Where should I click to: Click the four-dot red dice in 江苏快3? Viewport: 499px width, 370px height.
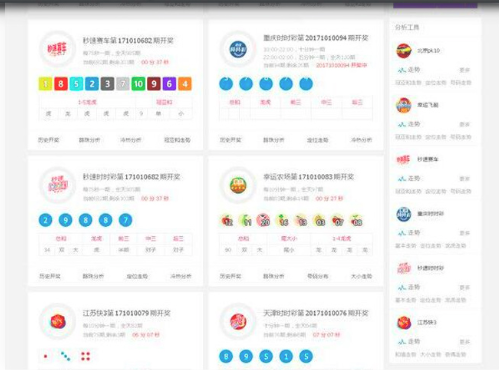pyautogui.click(x=86, y=356)
